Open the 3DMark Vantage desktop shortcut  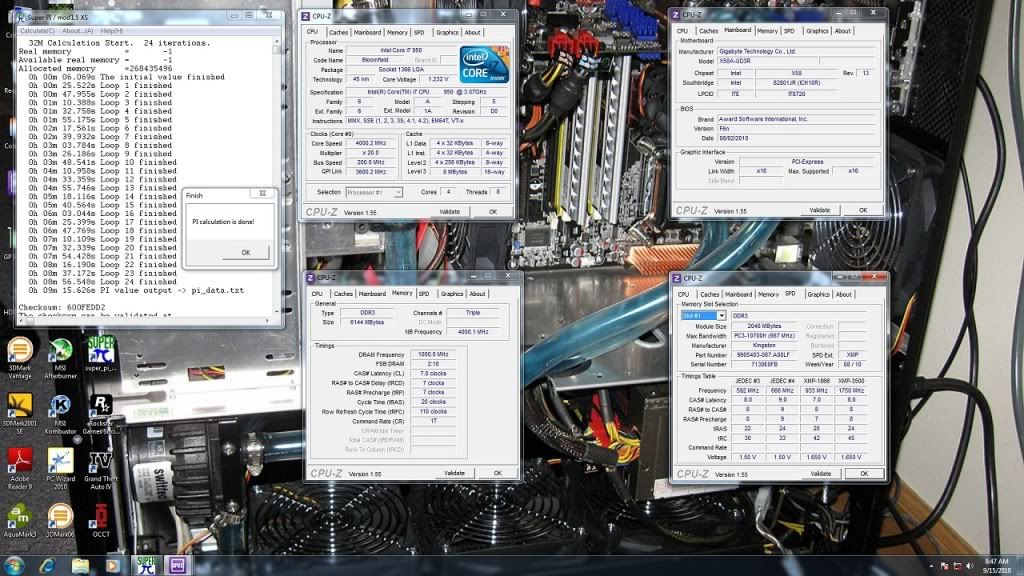point(20,358)
